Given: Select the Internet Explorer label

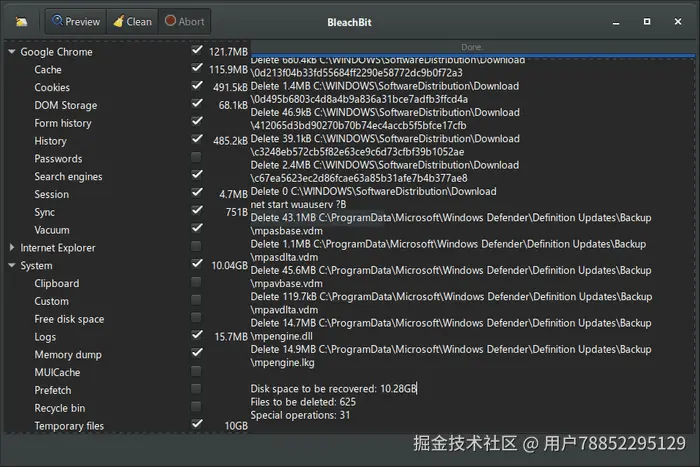Looking at the screenshot, I should coord(58,248).
